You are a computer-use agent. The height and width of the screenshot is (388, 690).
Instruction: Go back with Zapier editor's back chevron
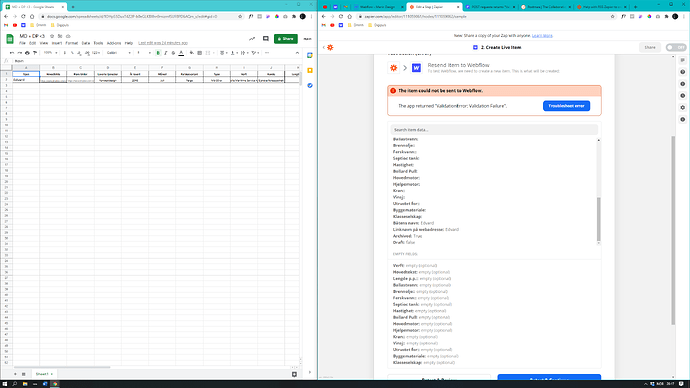[323, 47]
